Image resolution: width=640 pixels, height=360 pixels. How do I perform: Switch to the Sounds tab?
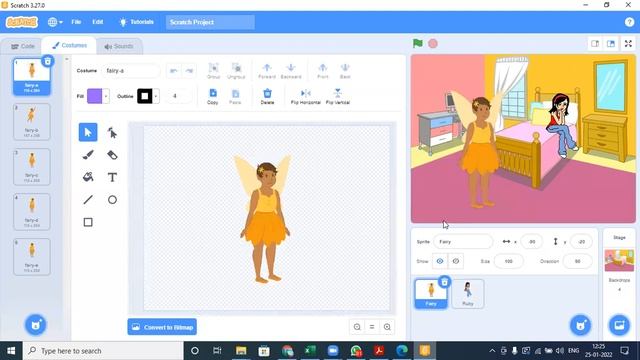point(119,46)
